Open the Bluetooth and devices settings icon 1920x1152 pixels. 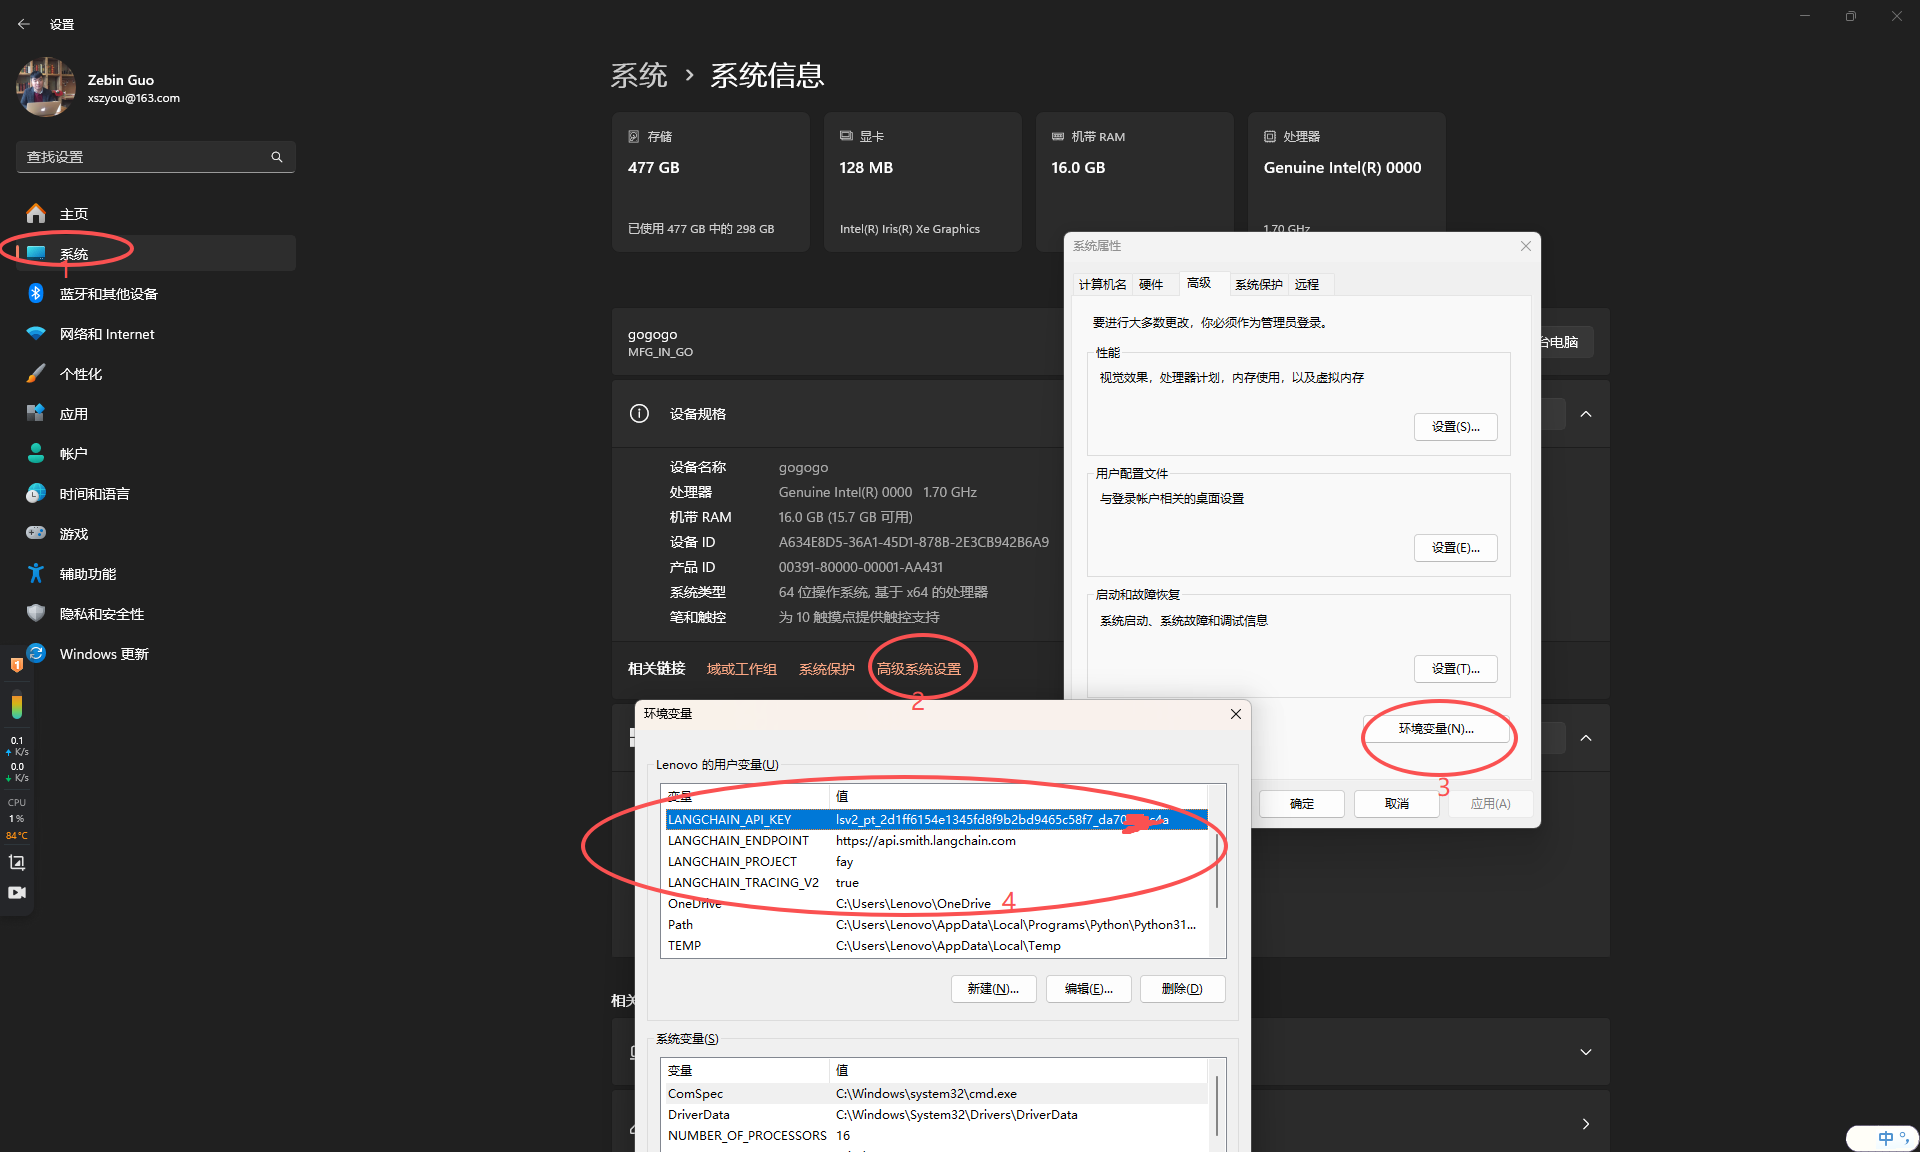tap(36, 293)
